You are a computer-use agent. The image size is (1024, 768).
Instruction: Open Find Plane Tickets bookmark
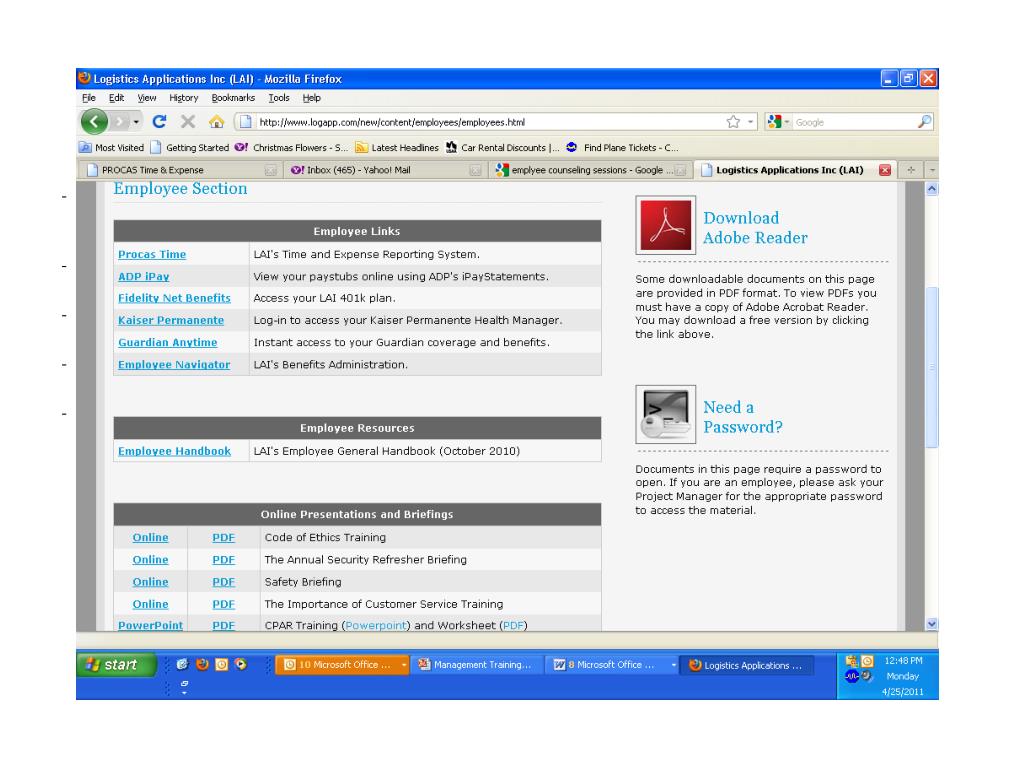623,148
